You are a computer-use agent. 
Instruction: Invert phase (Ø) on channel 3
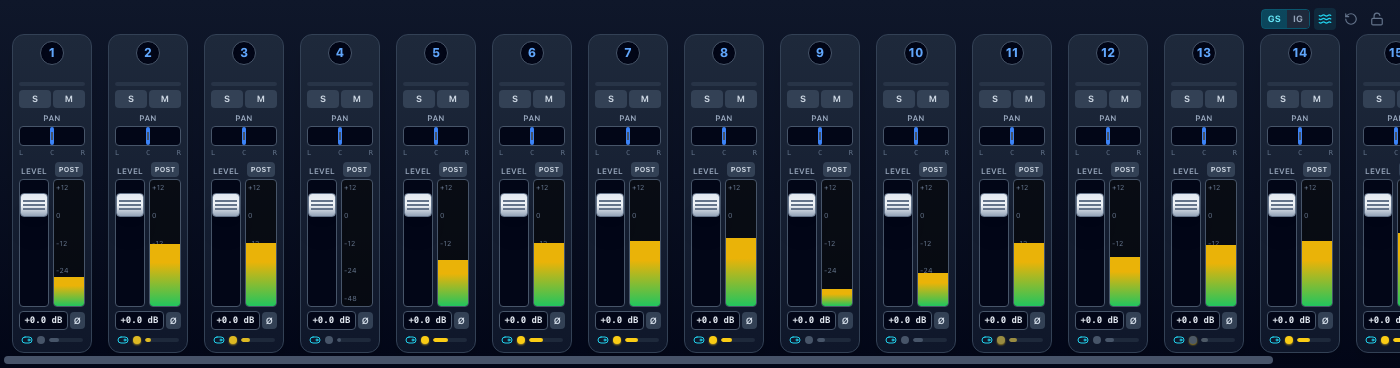(269, 320)
